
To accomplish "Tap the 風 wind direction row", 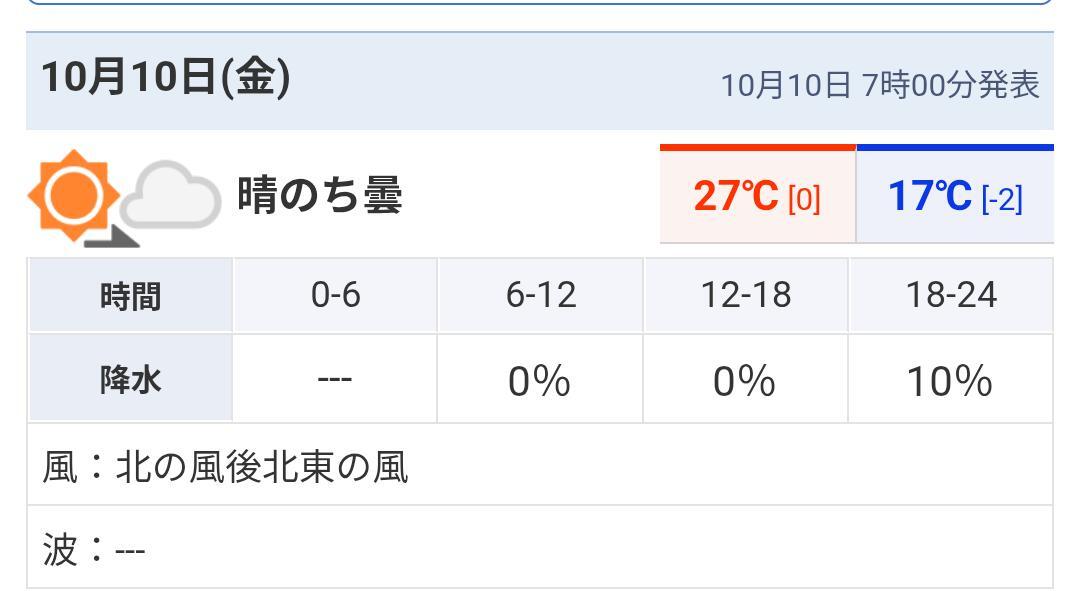I will (x=226, y=466).
